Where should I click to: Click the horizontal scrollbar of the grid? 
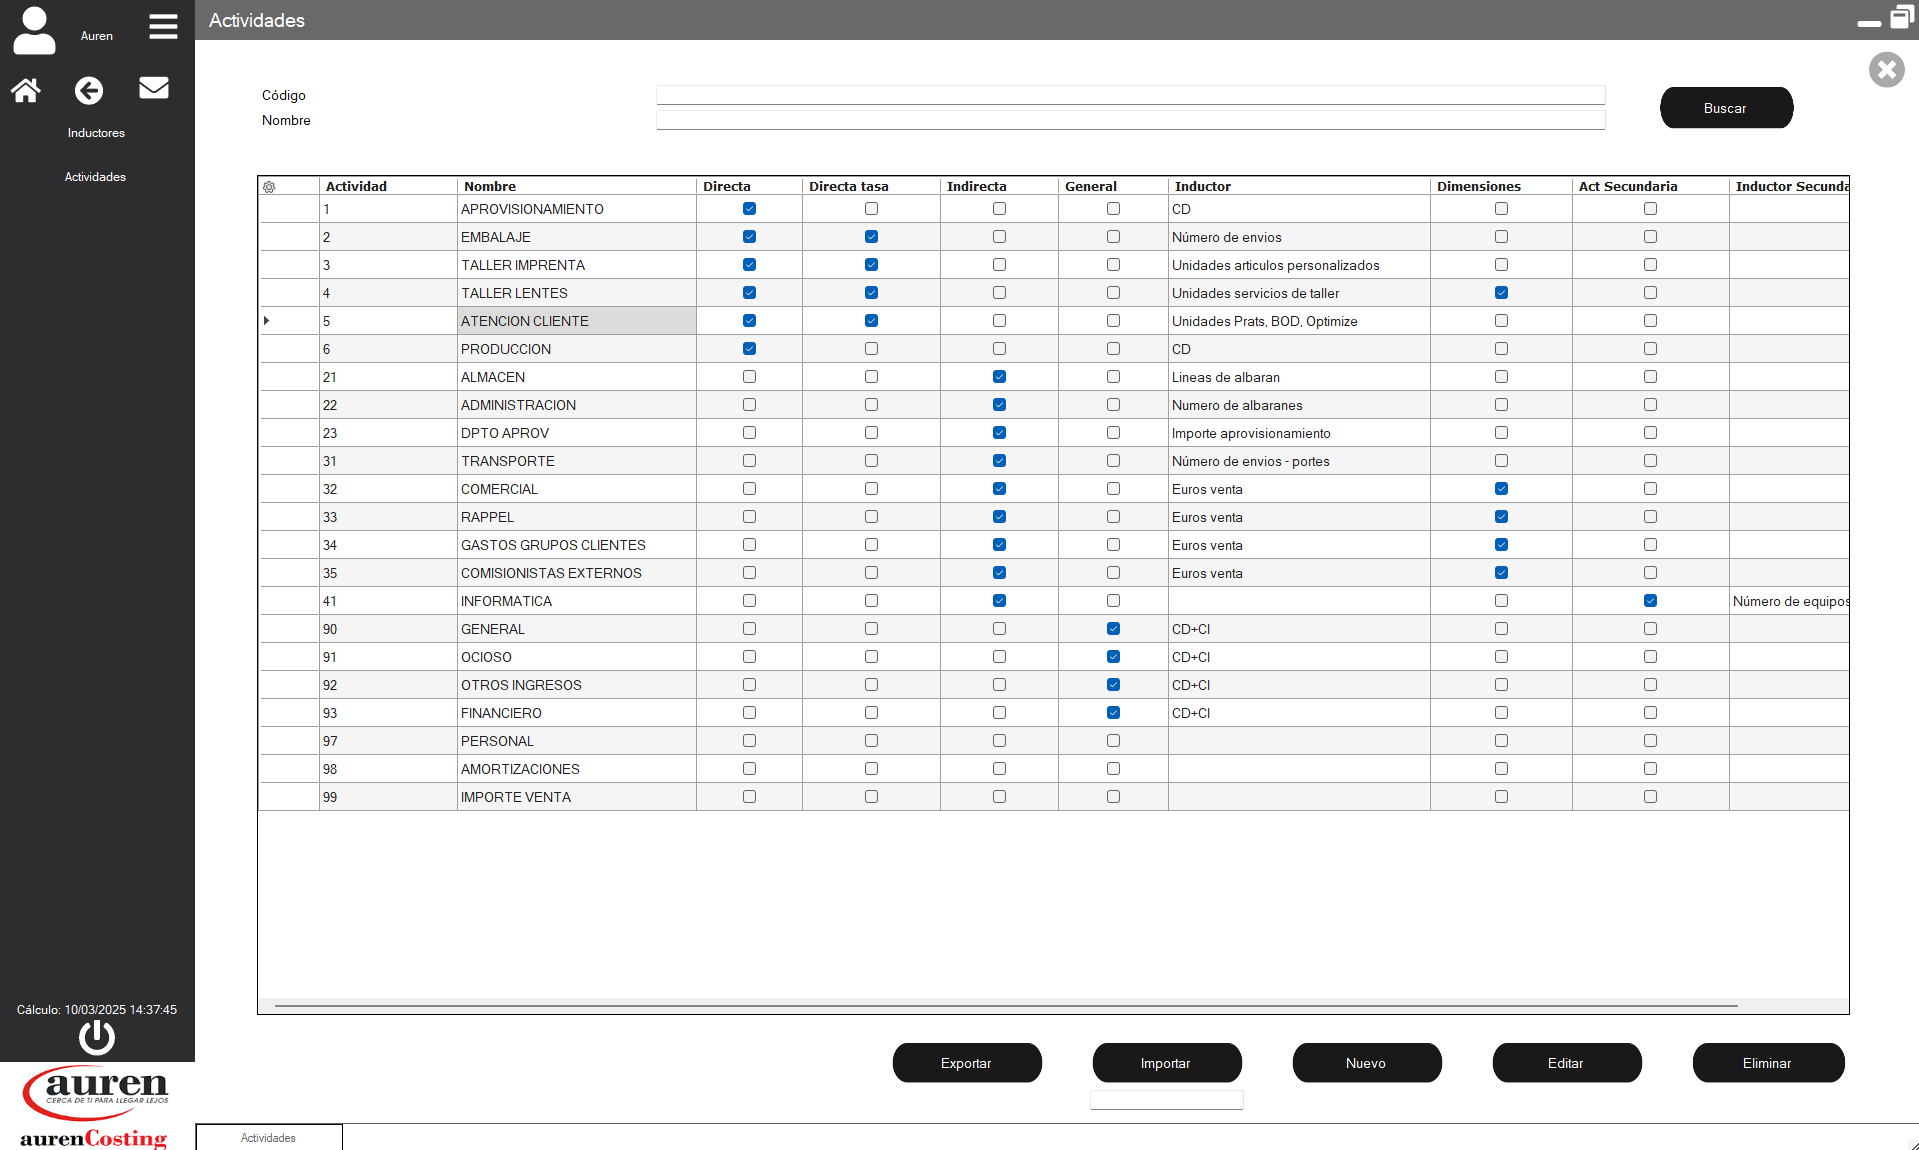1005,1006
